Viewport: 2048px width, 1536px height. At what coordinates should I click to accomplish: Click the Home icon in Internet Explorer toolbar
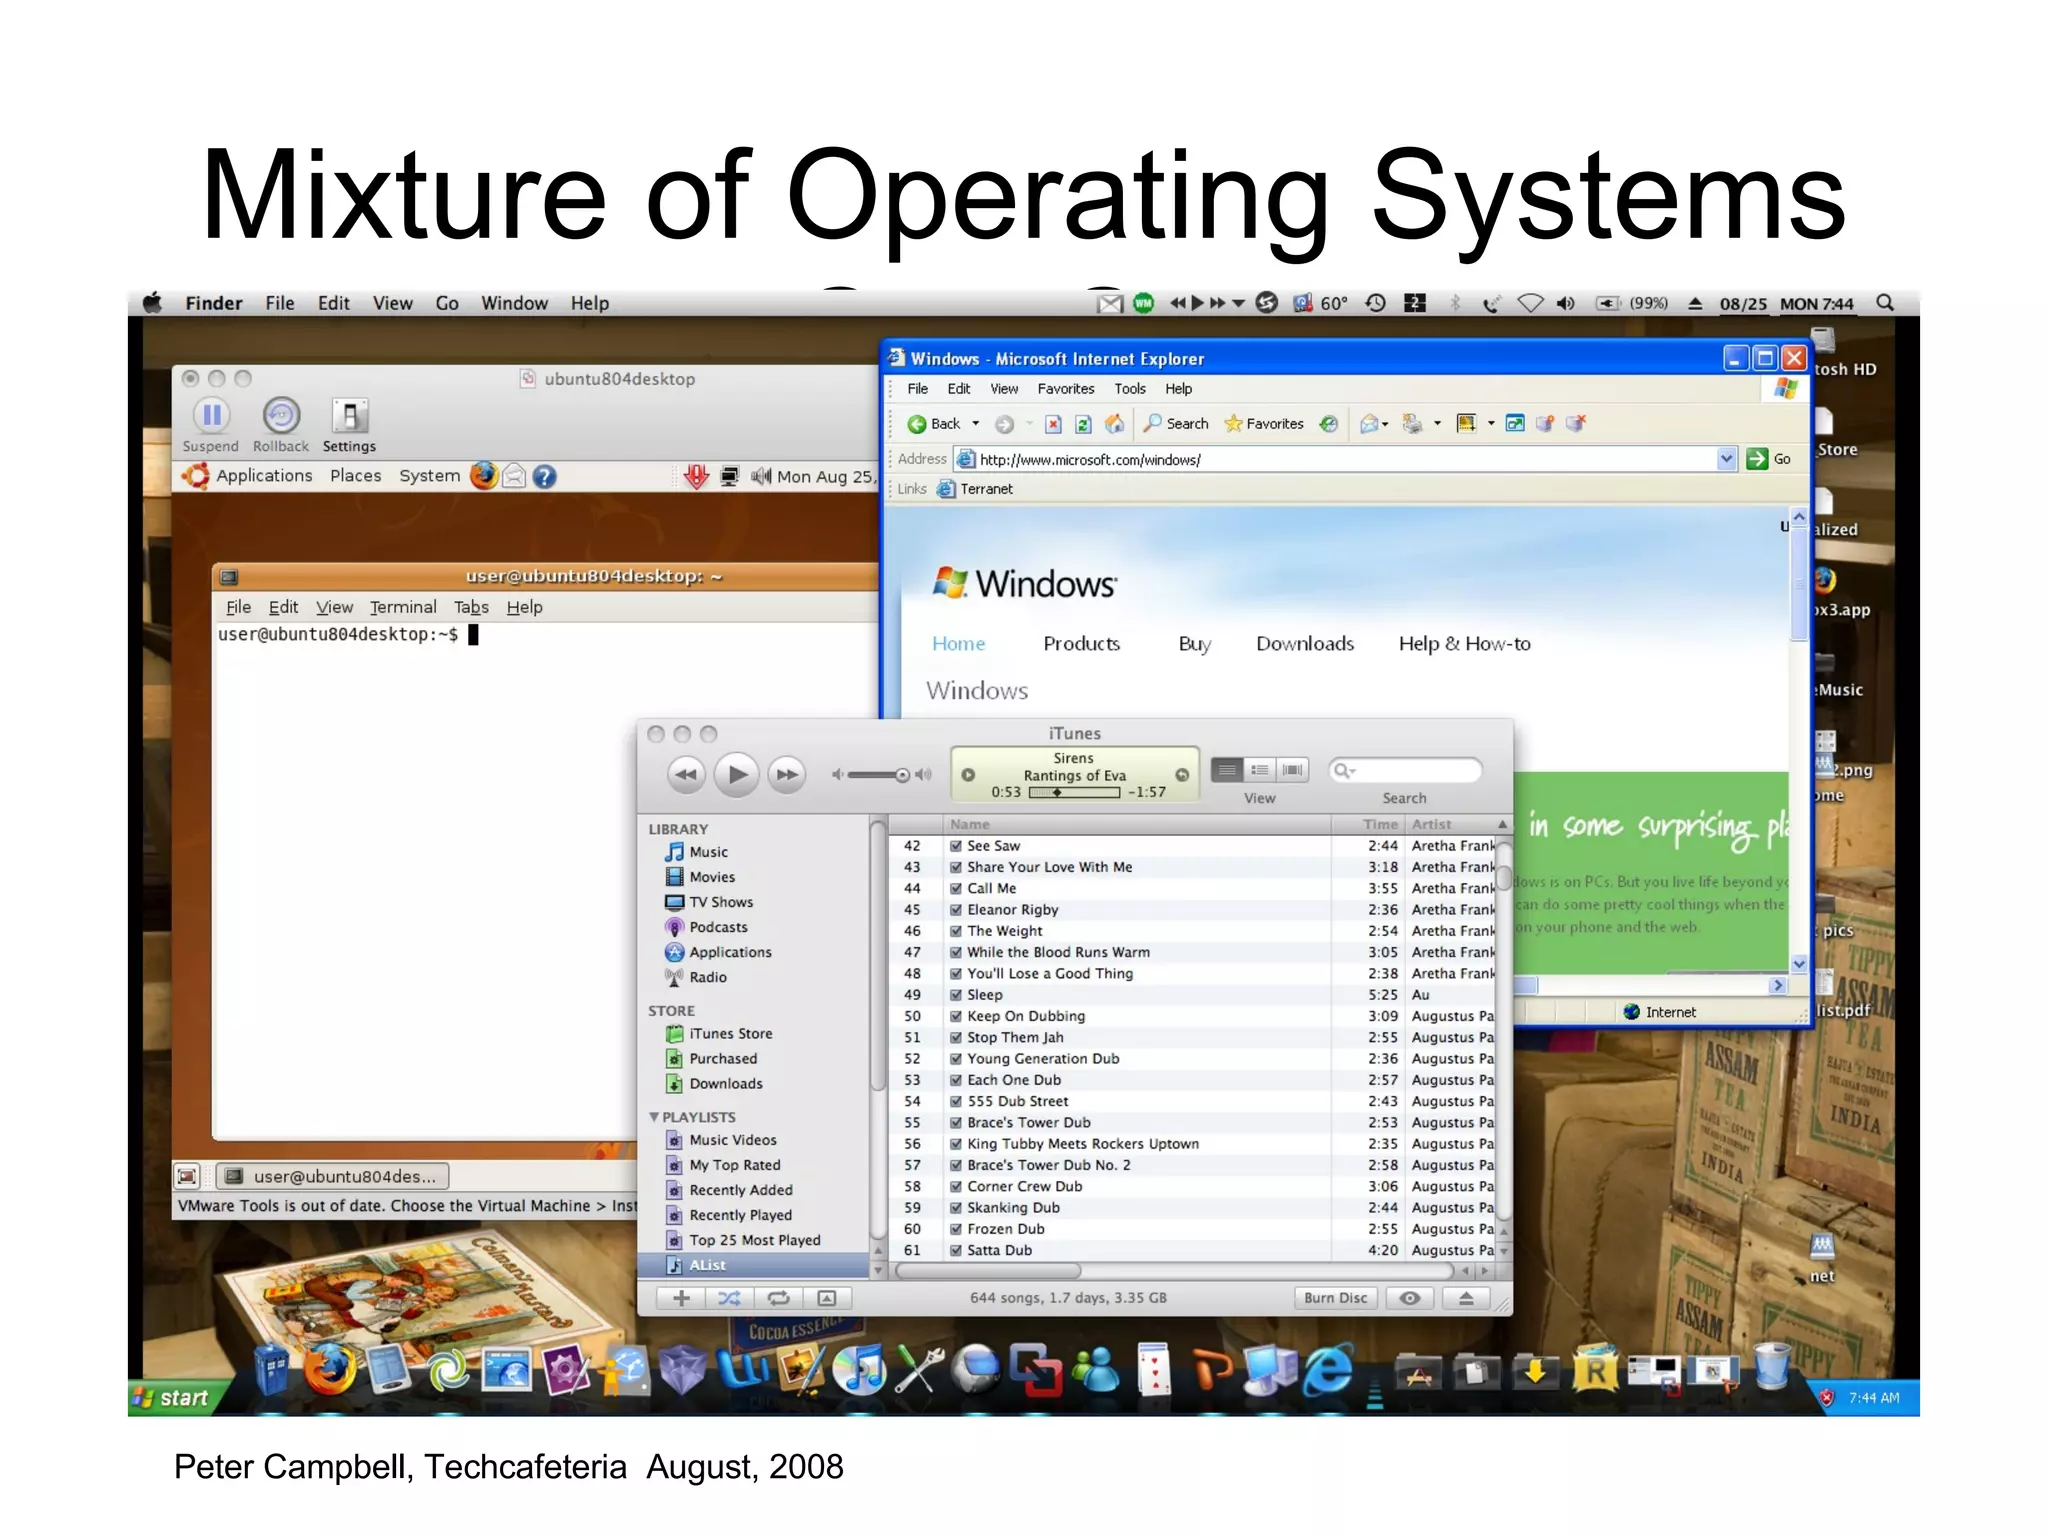pos(1114,424)
